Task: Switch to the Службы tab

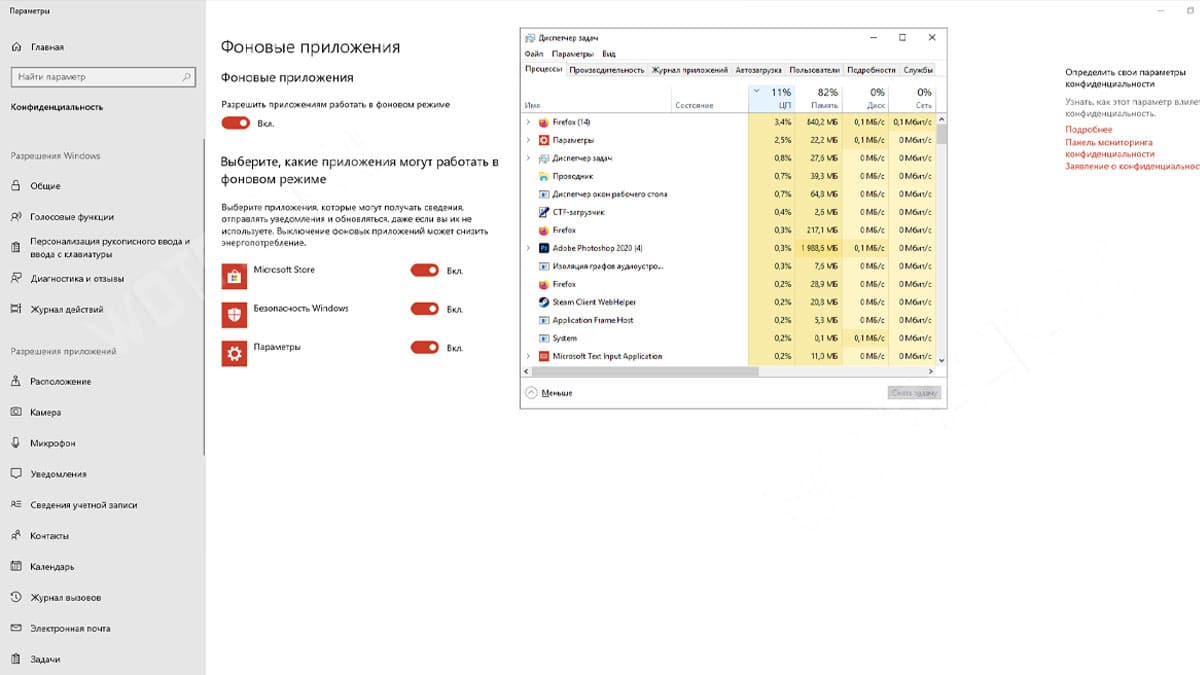Action: (x=918, y=70)
